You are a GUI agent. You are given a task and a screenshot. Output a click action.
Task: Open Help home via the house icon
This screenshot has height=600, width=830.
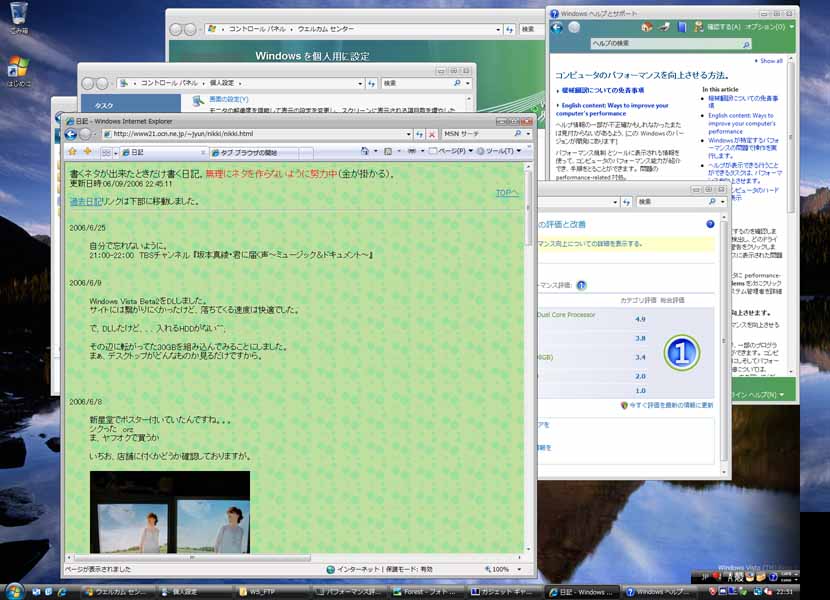pyautogui.click(x=646, y=27)
